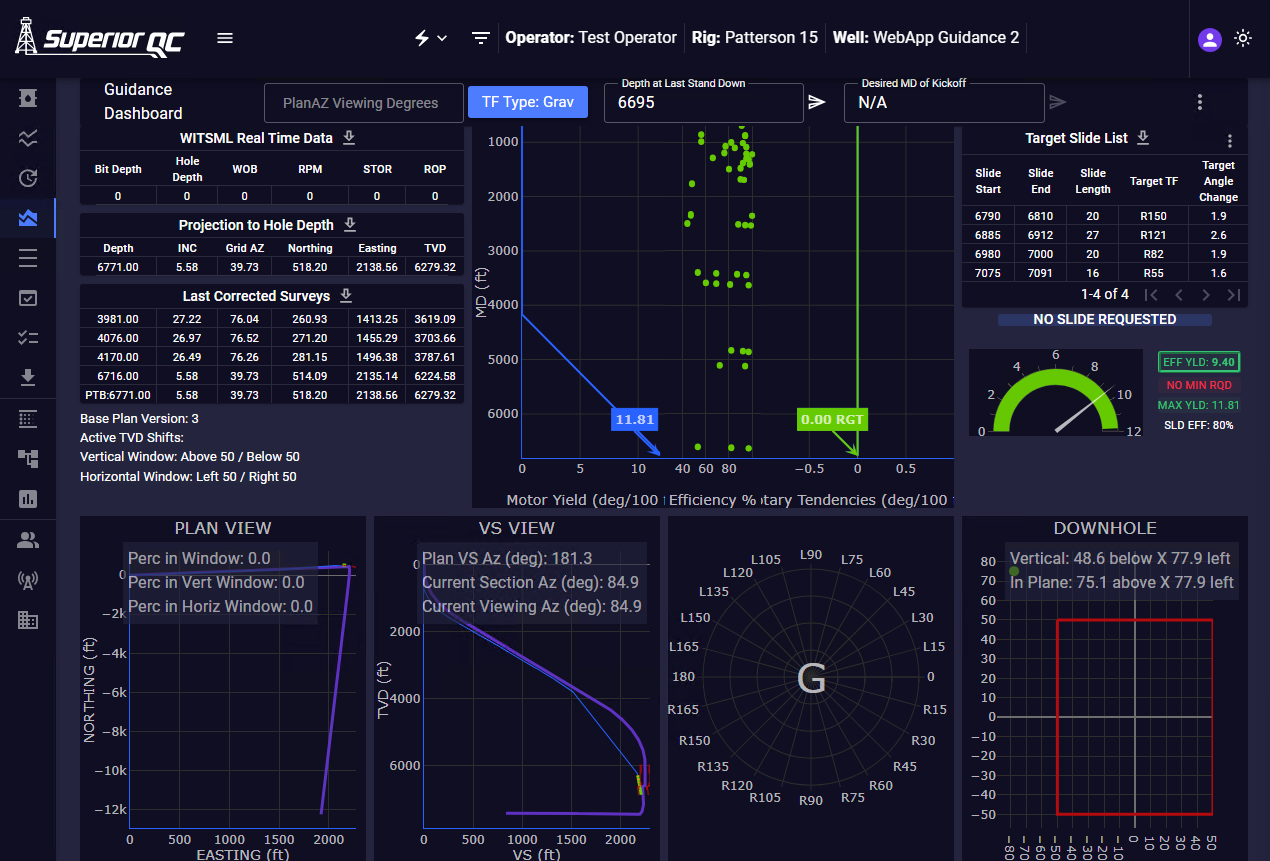The width and height of the screenshot is (1270, 861).
Task: Open the surveys trend icon in the sidebar
Action: [x=28, y=138]
